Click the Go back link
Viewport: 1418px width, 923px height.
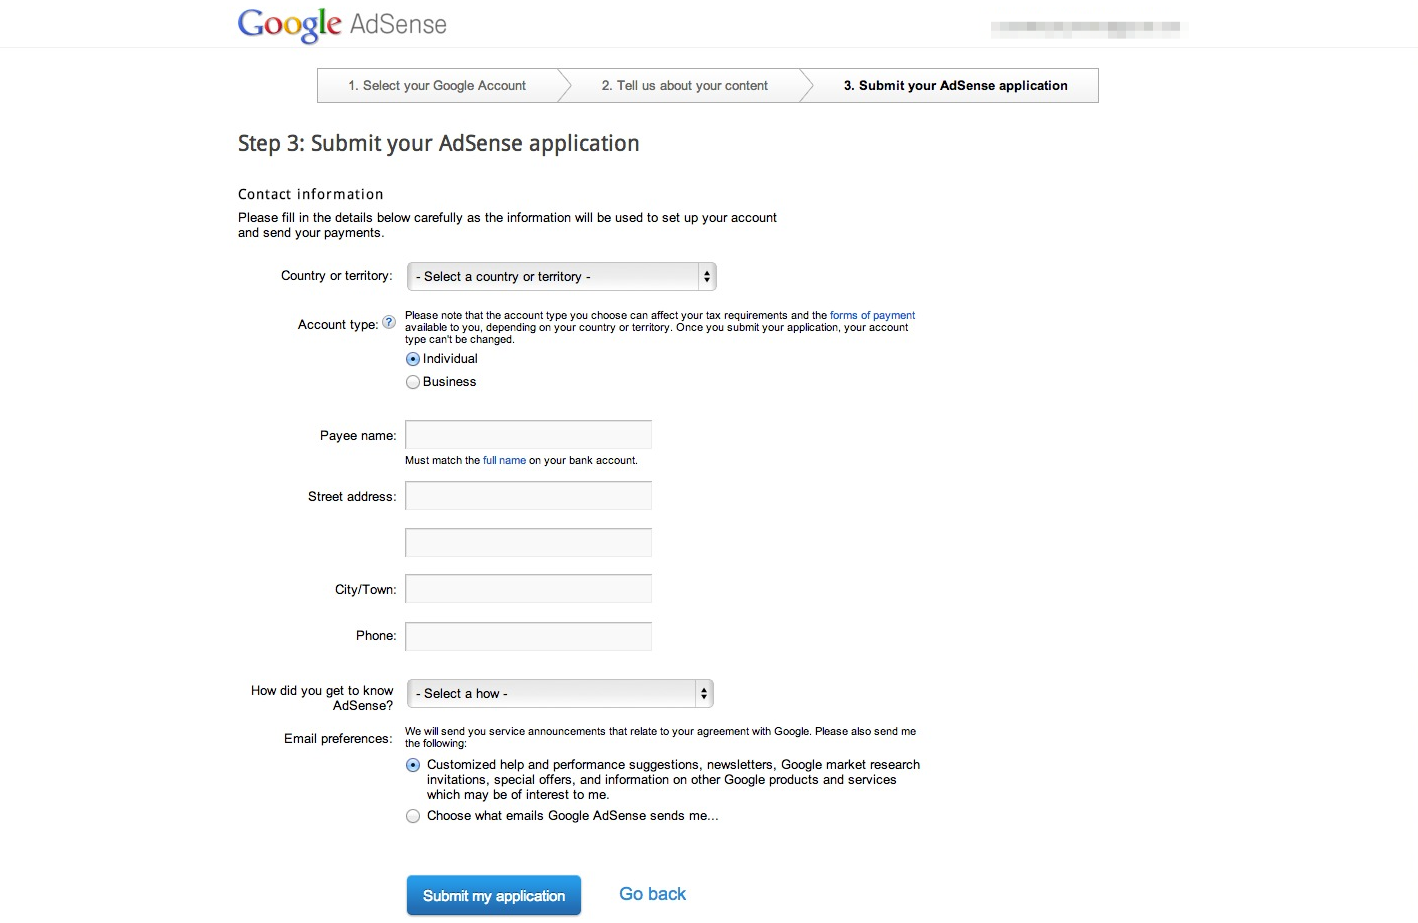[652, 894]
